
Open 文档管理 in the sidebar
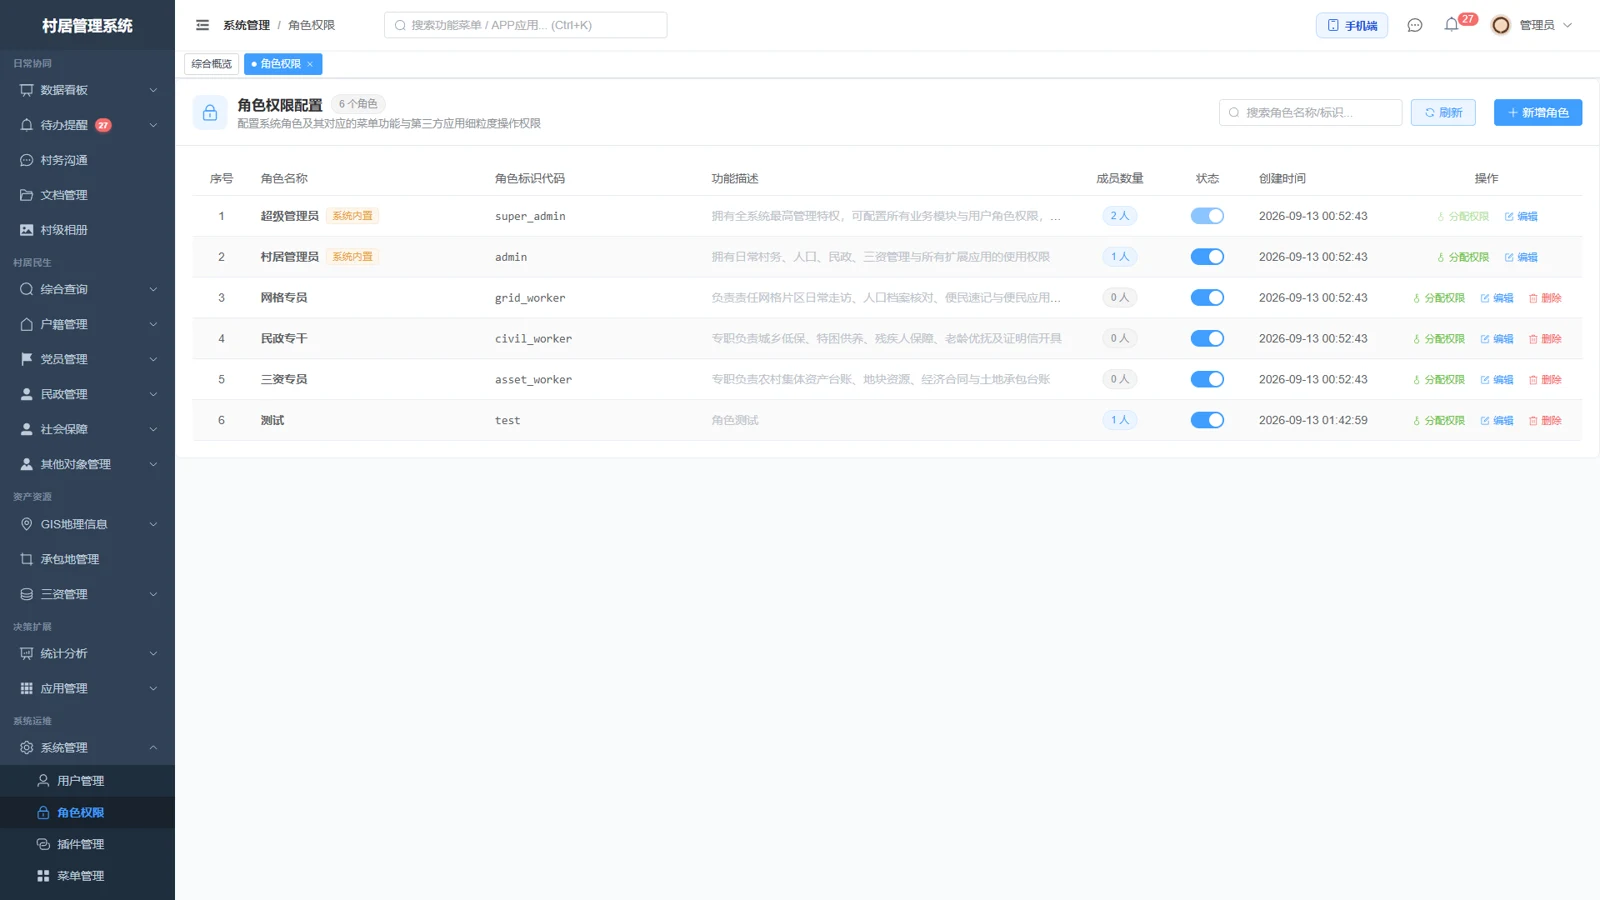click(88, 195)
